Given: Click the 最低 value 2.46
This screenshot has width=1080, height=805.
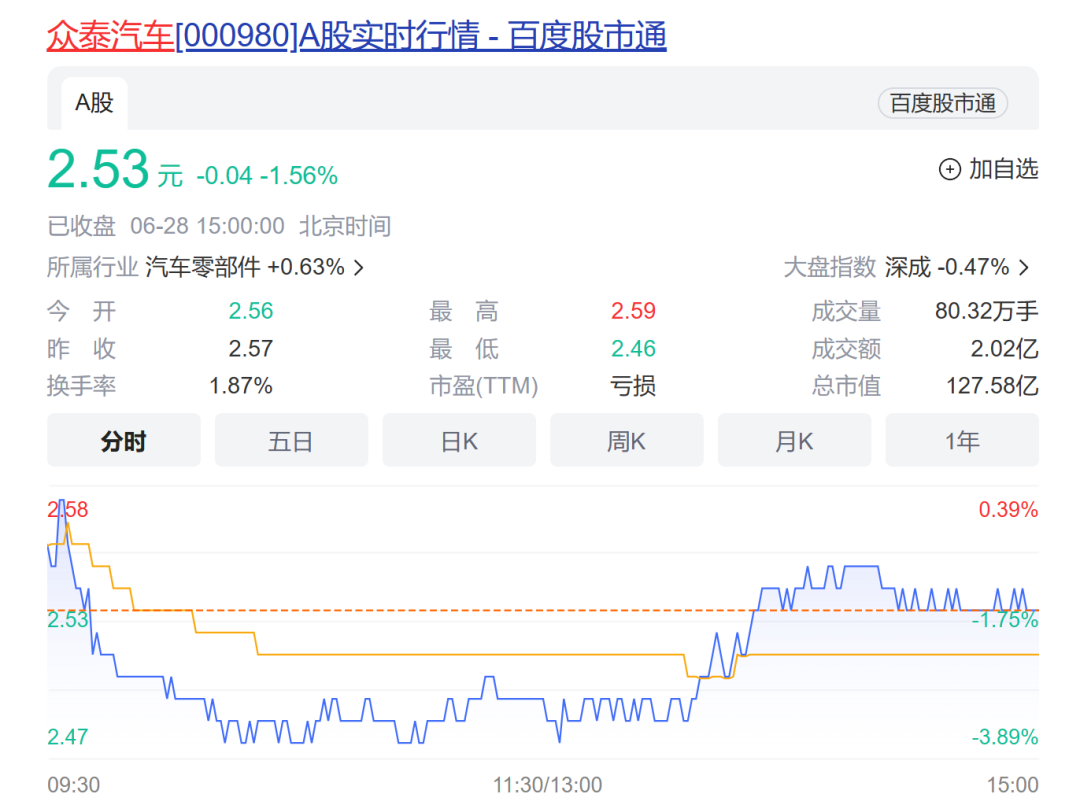Looking at the screenshot, I should pyautogui.click(x=633, y=348).
